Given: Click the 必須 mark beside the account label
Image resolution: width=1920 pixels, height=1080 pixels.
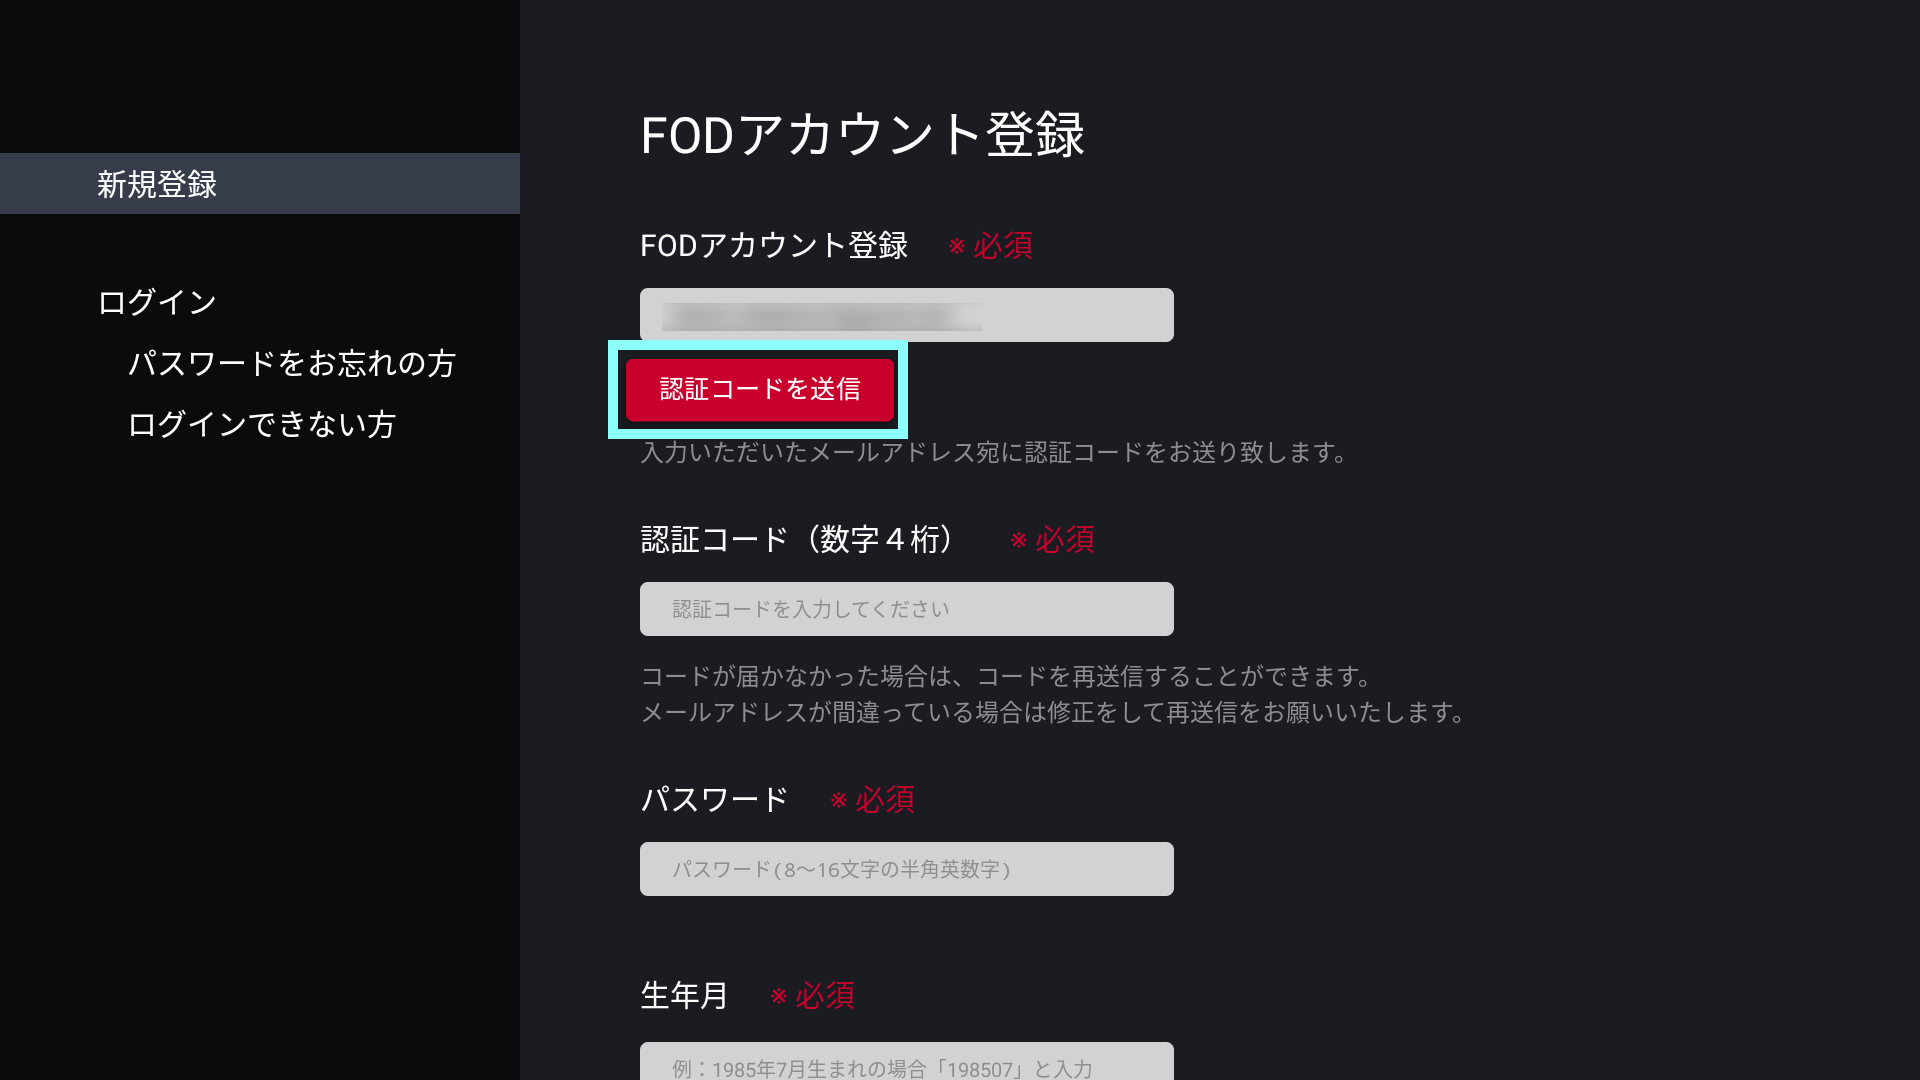Looking at the screenshot, I should (991, 246).
